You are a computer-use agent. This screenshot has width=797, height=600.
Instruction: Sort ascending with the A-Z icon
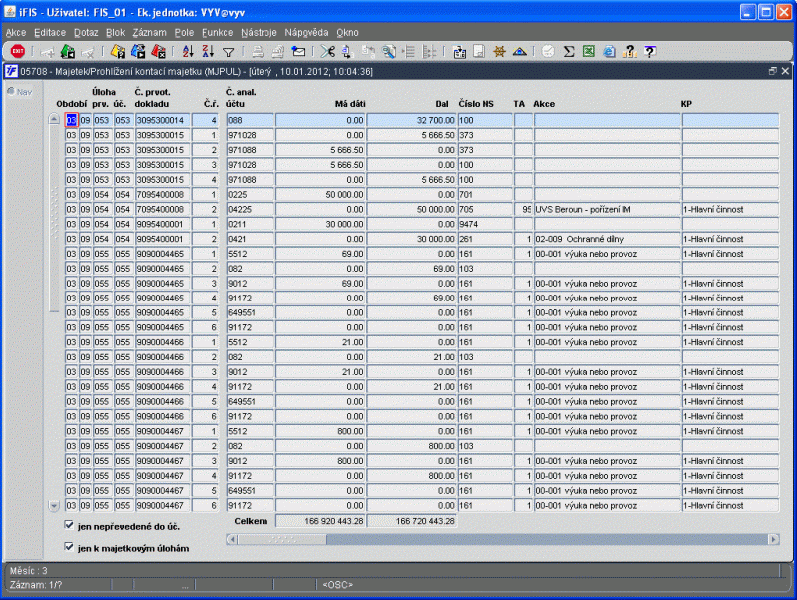pyautogui.click(x=188, y=51)
